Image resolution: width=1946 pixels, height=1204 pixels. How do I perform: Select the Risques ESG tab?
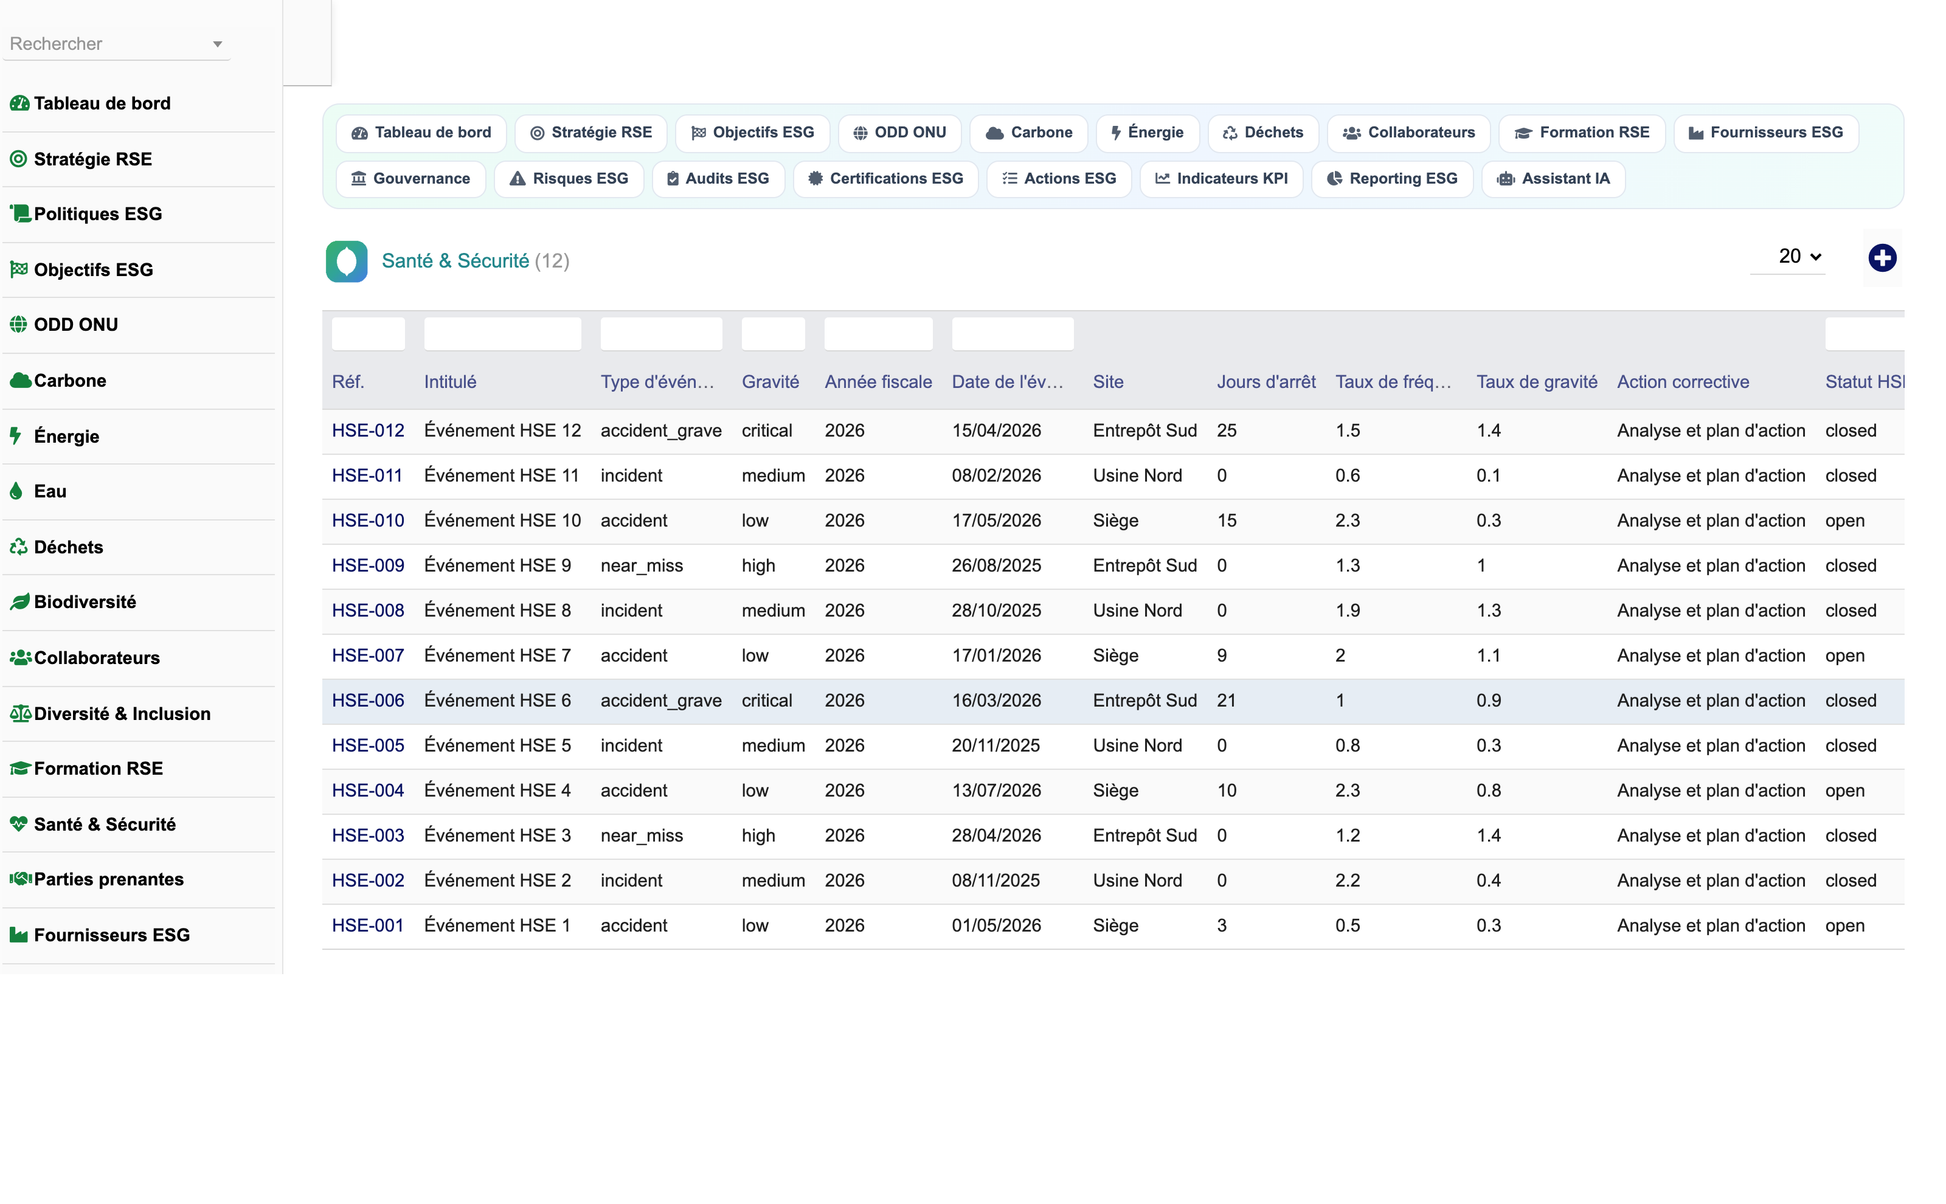pos(568,179)
